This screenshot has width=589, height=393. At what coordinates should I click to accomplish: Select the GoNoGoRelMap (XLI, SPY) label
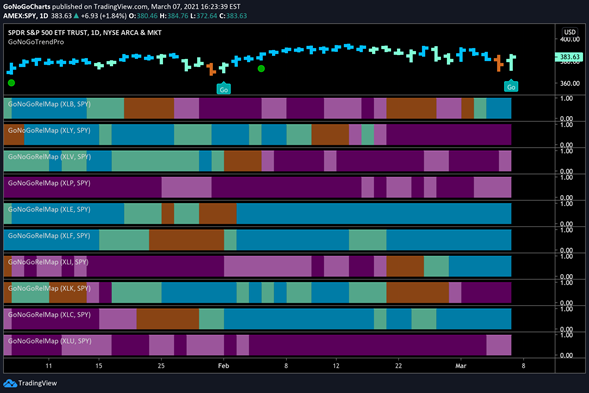coord(48,262)
